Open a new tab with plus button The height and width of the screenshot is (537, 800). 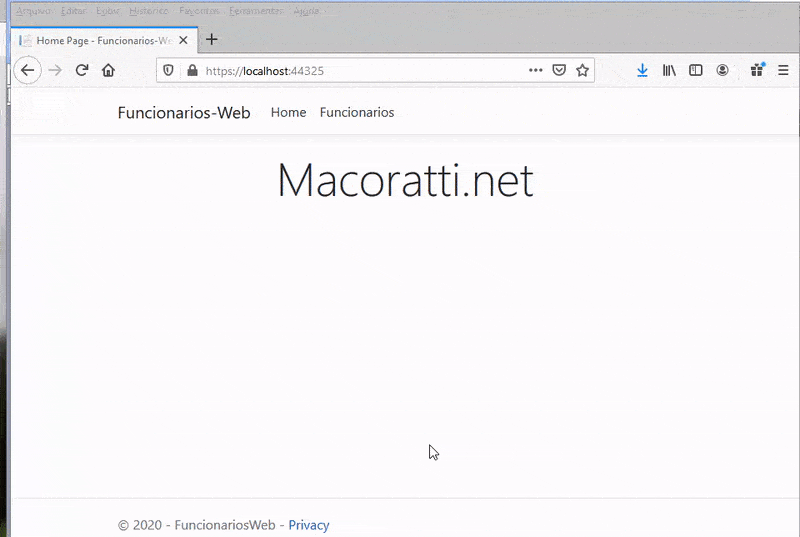click(x=212, y=39)
